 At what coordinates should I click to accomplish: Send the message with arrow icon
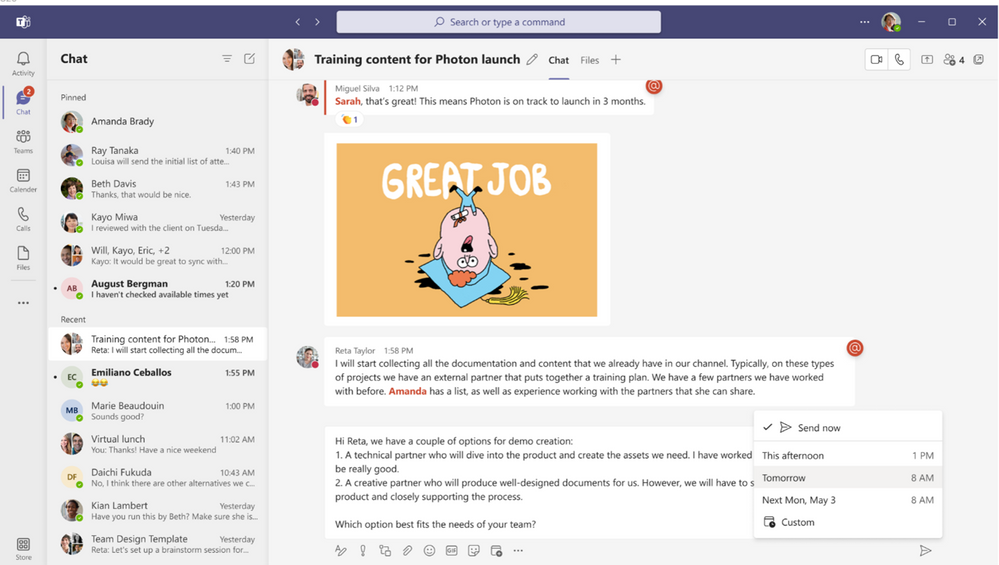pos(926,550)
